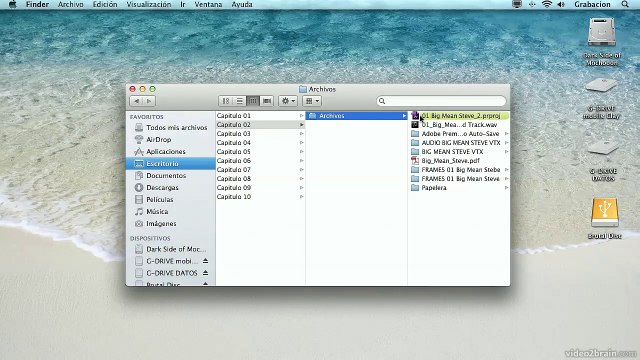640x360 pixels.
Task: Switch Finder to list view
Action: coord(240,101)
